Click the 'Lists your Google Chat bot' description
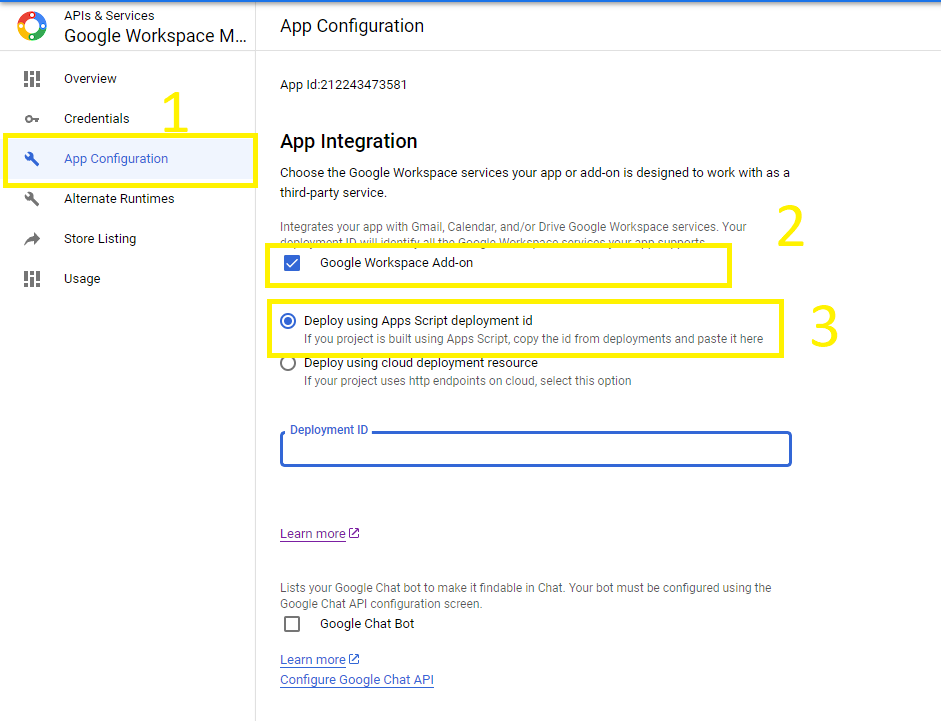 (526, 596)
